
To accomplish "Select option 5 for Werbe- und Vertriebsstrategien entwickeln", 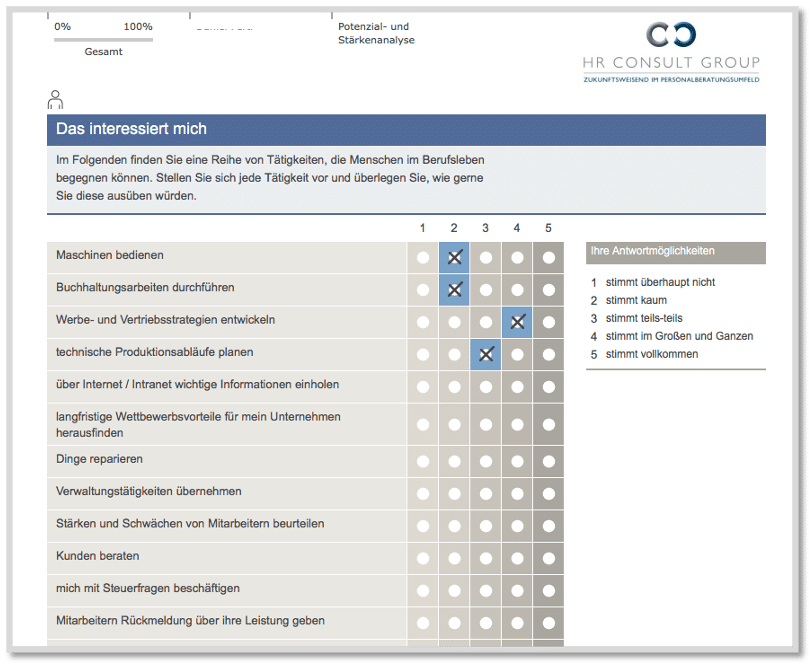I will (548, 322).
